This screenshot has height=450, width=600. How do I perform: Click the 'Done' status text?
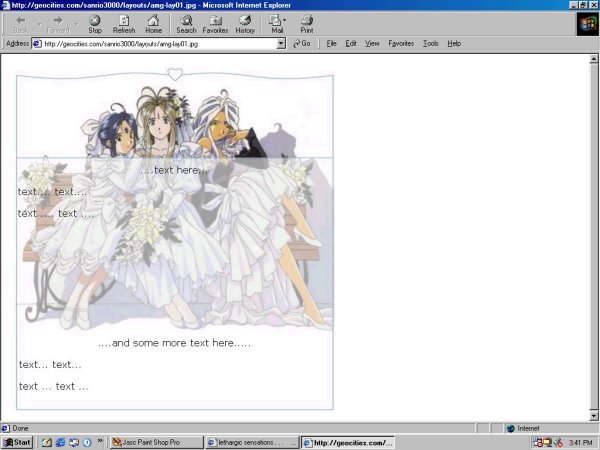click(x=20, y=428)
